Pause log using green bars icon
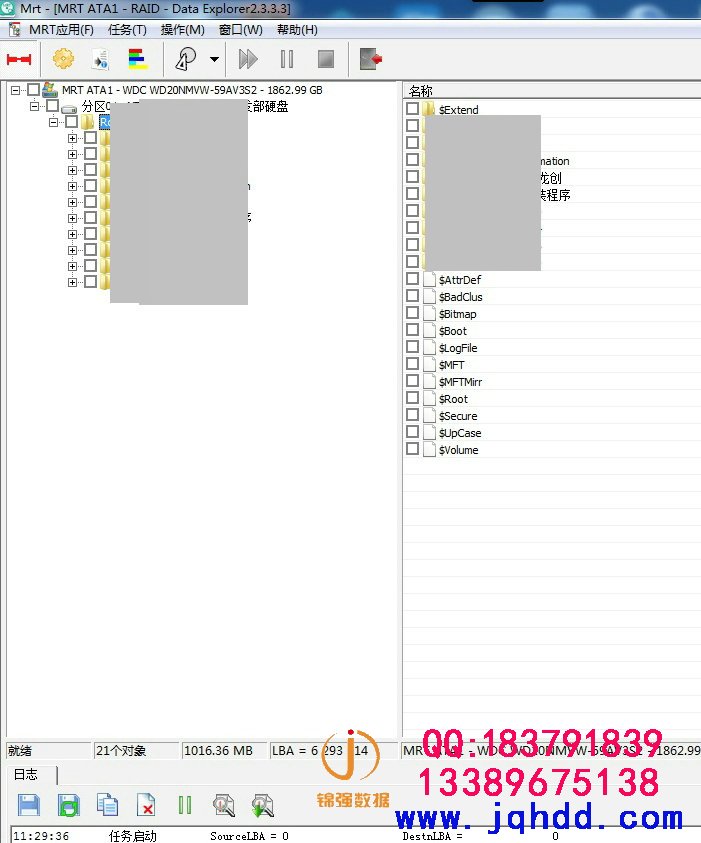This screenshot has height=843, width=701. [184, 805]
